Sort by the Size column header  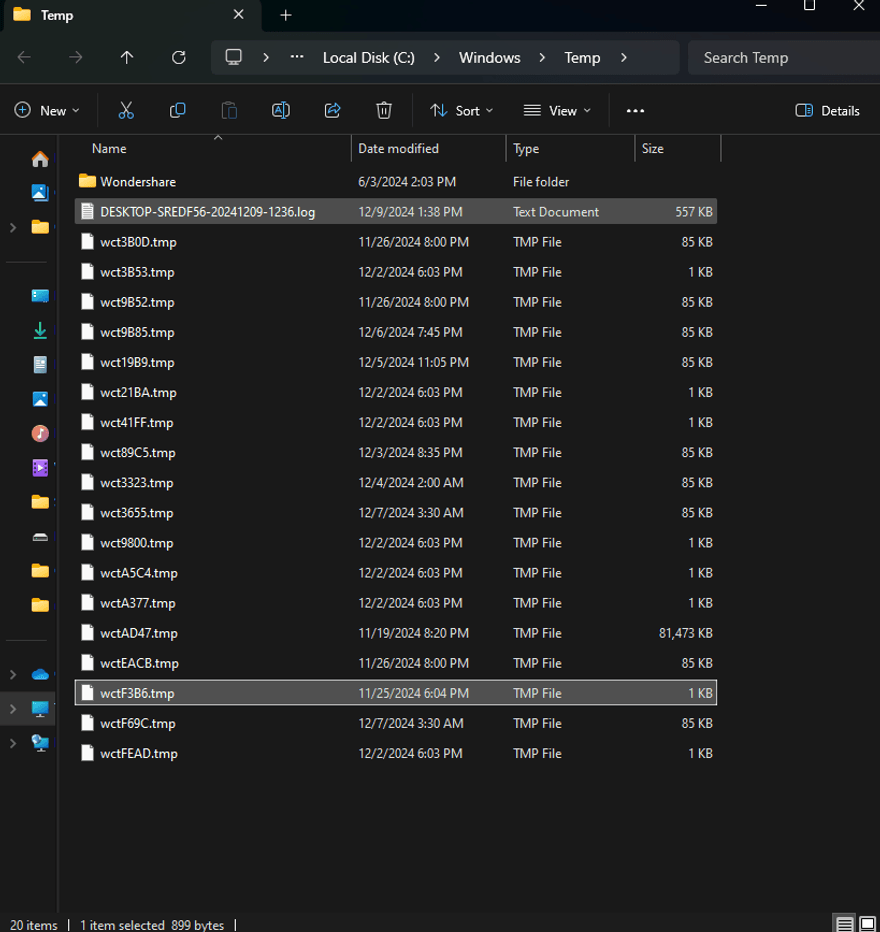[677, 149]
